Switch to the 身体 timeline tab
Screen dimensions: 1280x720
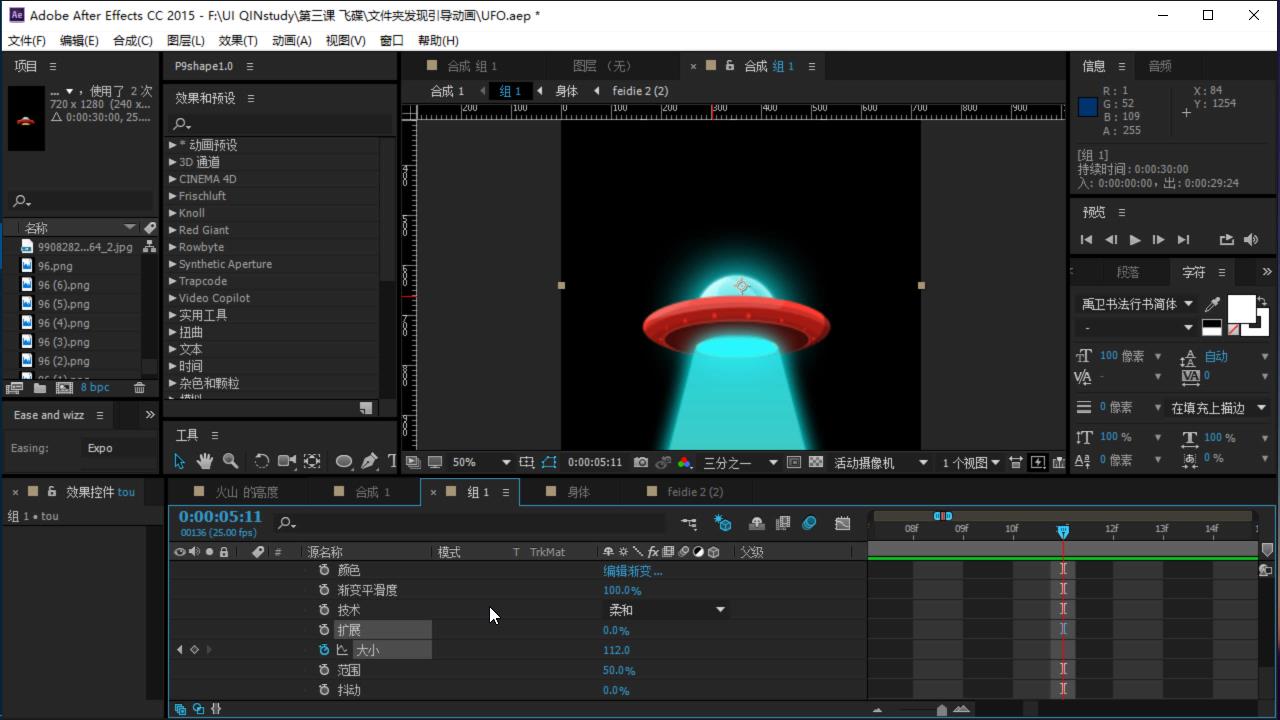578,492
